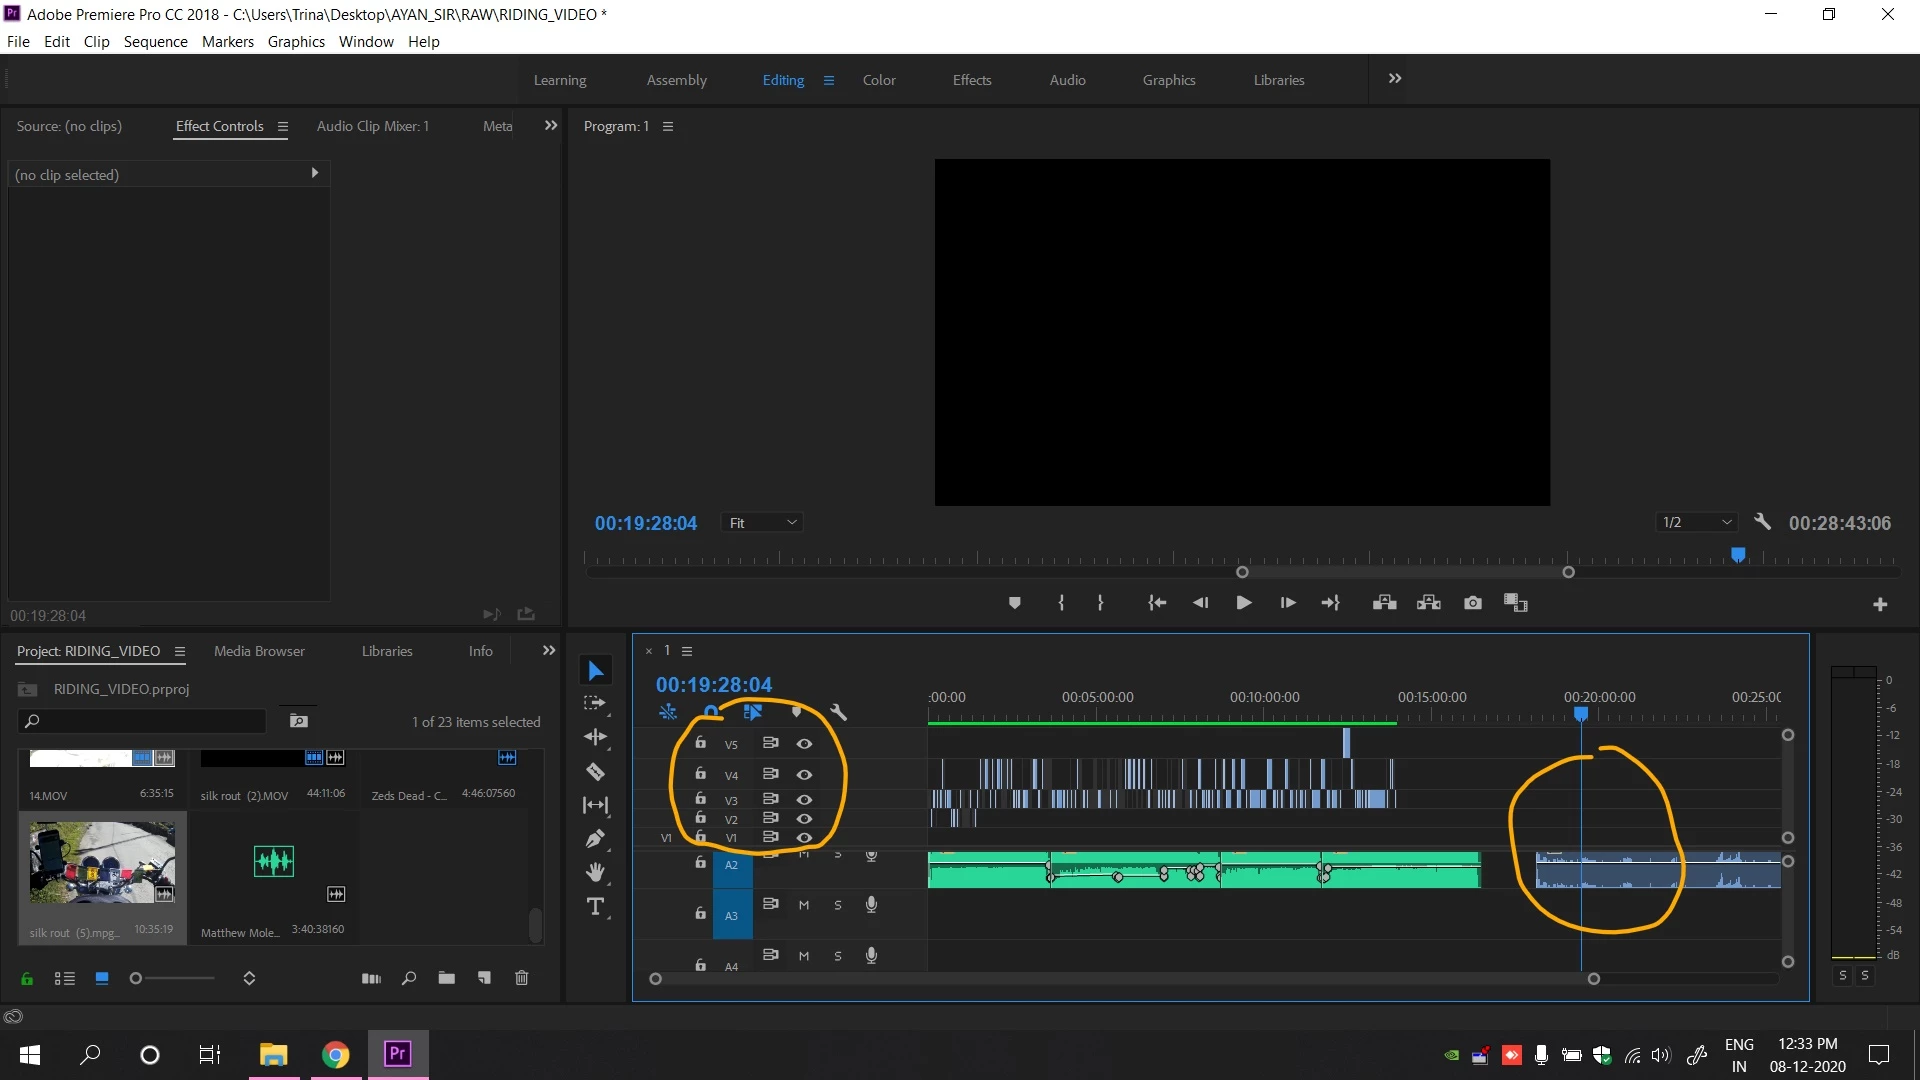Viewport: 1920px width, 1080px height.
Task: Click Go to In point button
Action: (x=1157, y=603)
